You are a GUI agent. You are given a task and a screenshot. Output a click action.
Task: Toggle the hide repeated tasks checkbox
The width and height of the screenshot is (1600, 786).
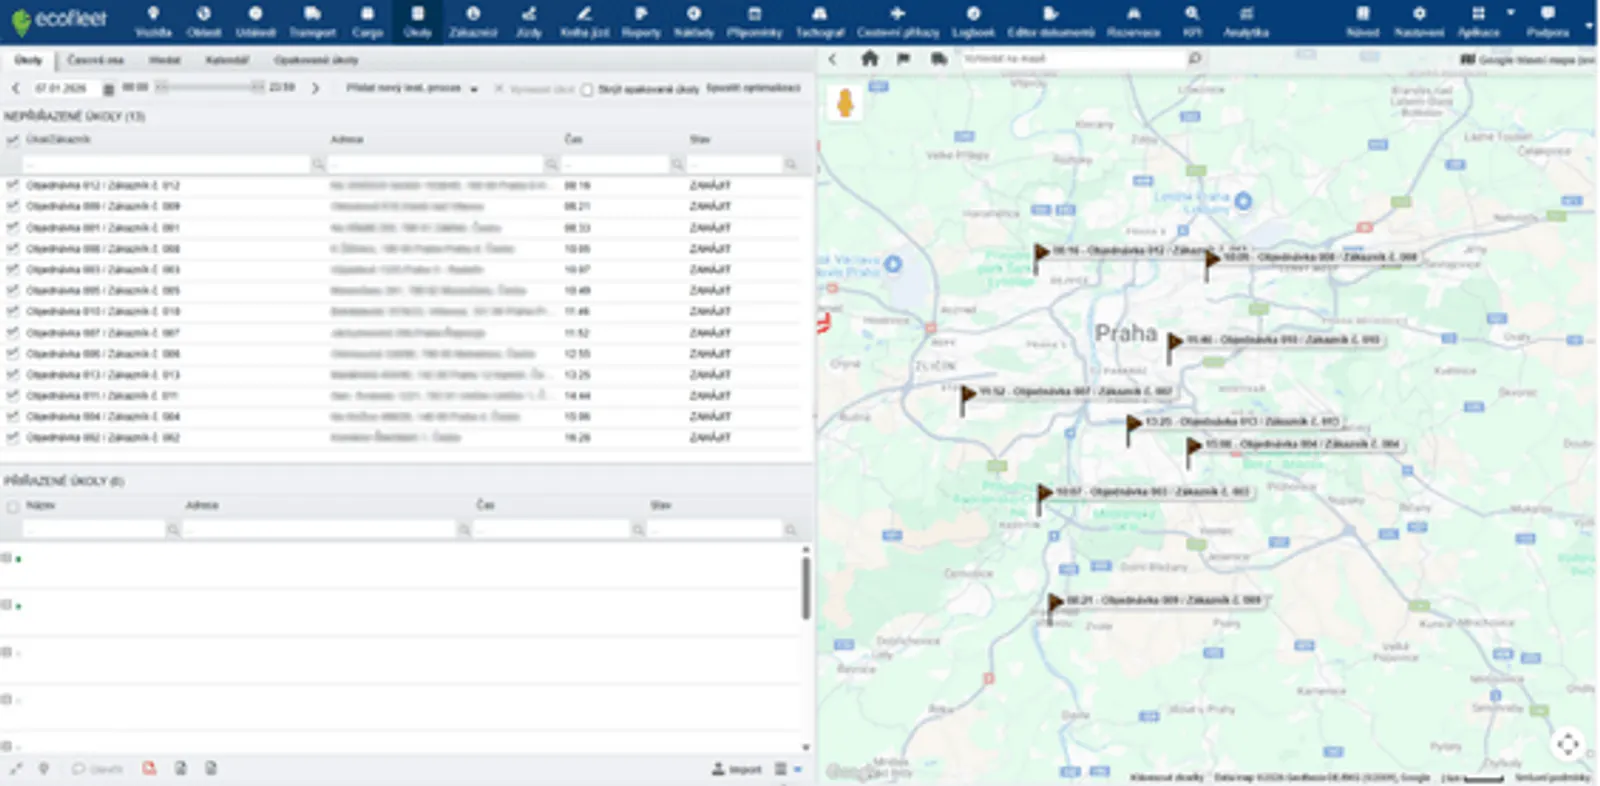[x=587, y=89]
